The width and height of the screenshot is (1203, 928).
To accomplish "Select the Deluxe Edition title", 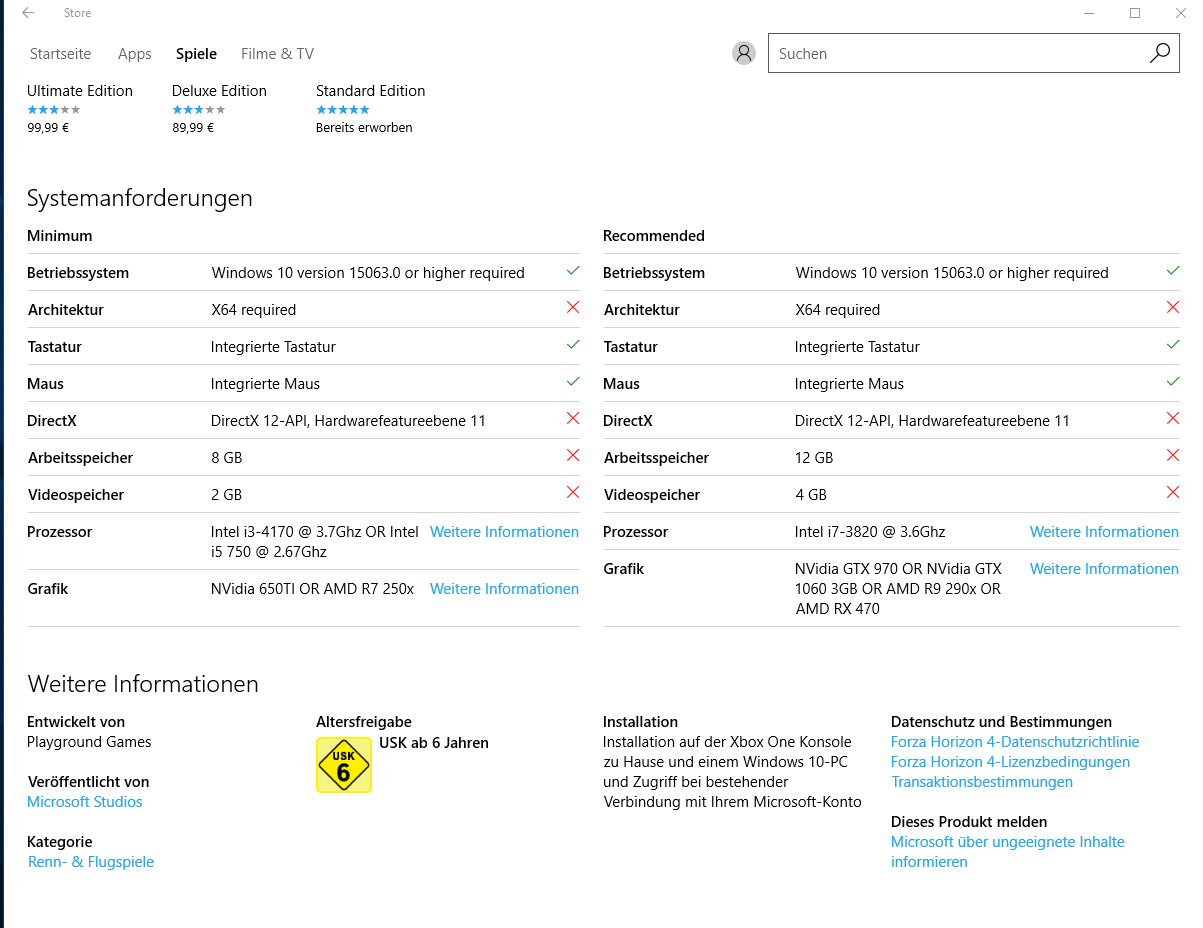I will pos(219,91).
